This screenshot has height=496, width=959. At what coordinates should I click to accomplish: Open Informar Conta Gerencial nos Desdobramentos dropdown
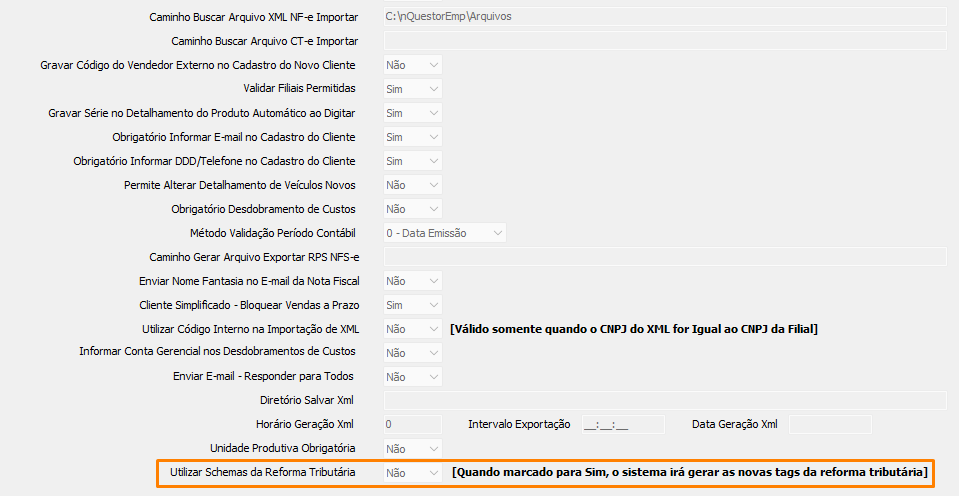coord(413,353)
